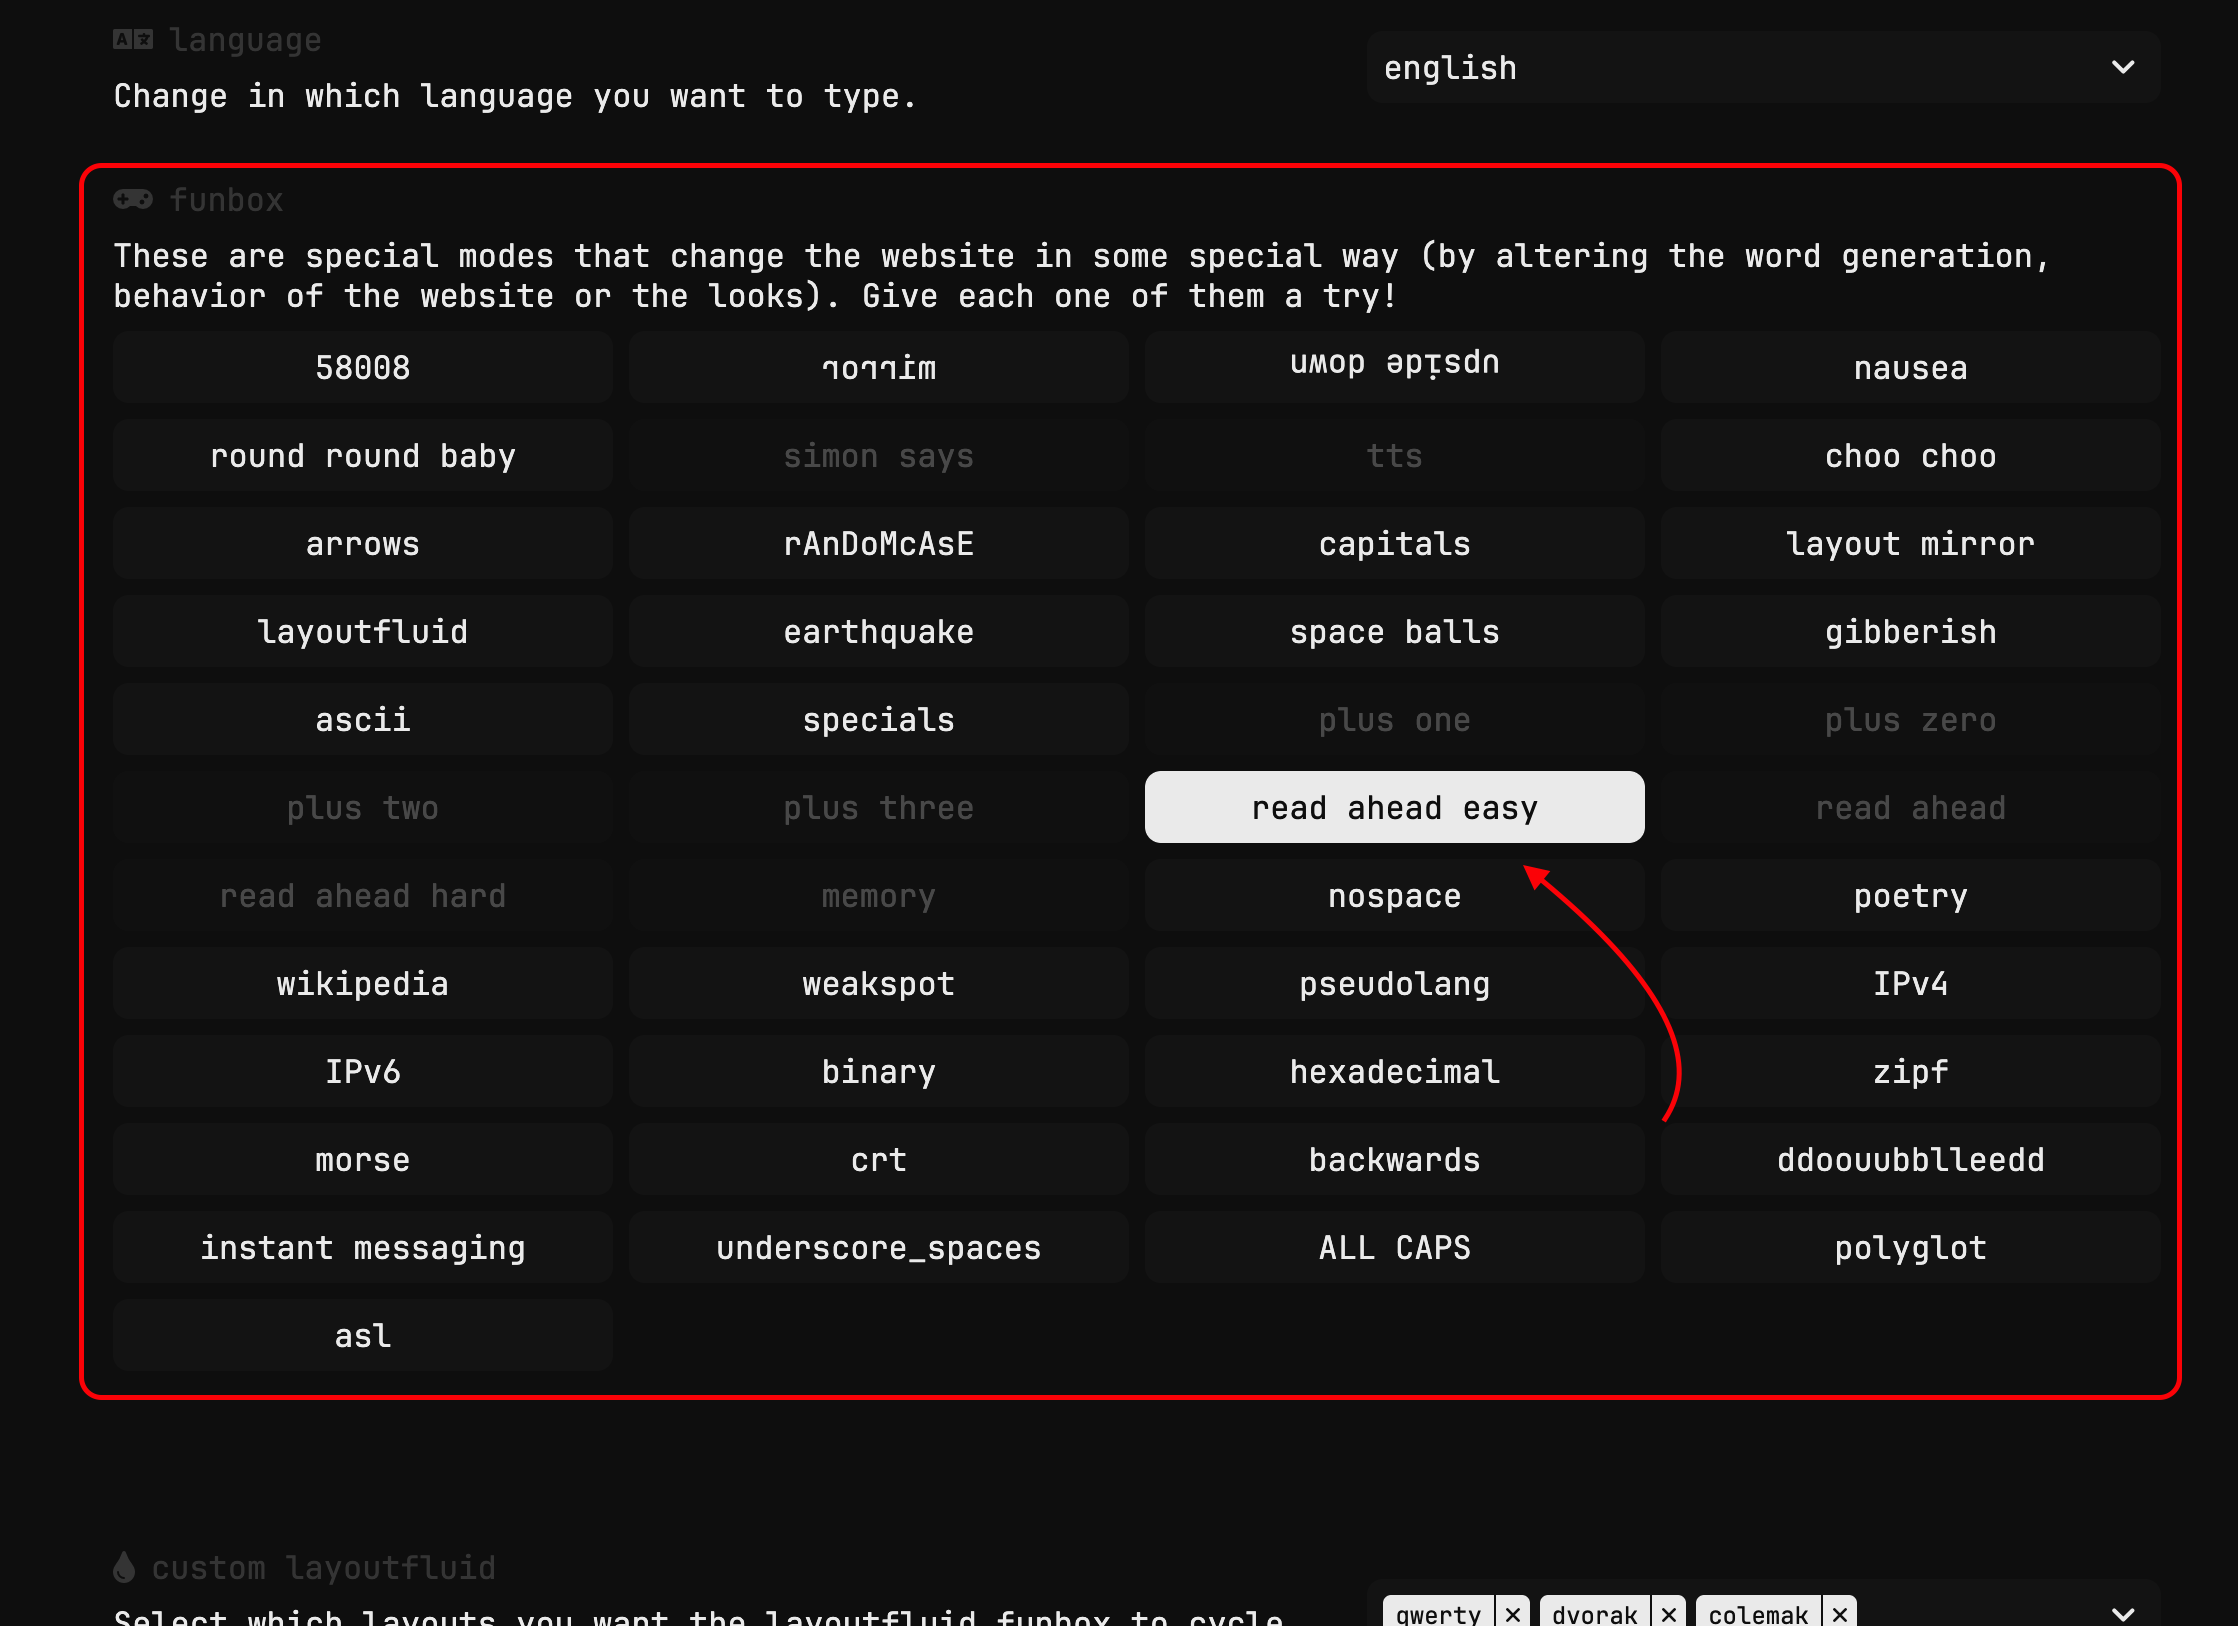Click the language dropdown chevron arrow
The height and width of the screenshot is (1626, 2238).
pyautogui.click(x=2122, y=68)
